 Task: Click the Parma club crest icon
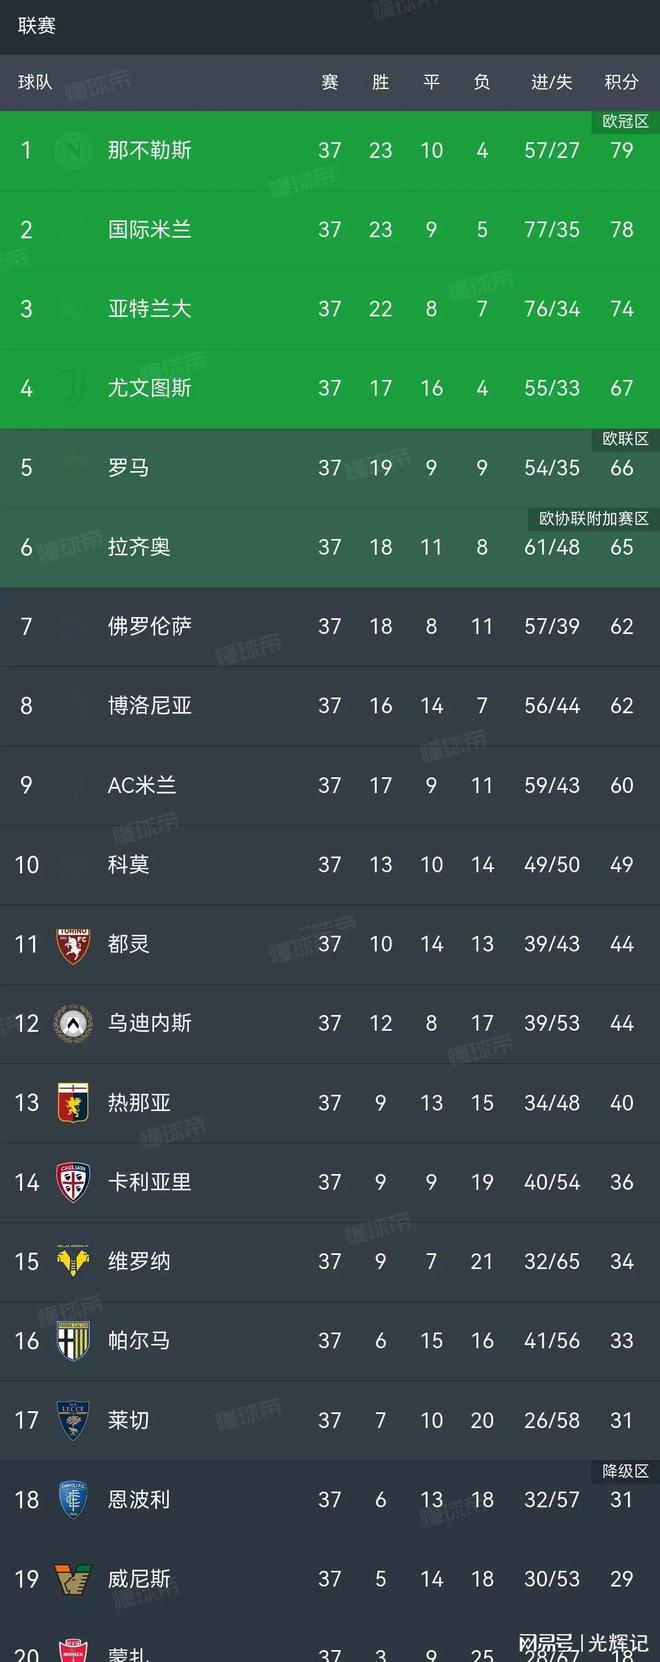pyautogui.click(x=73, y=1341)
